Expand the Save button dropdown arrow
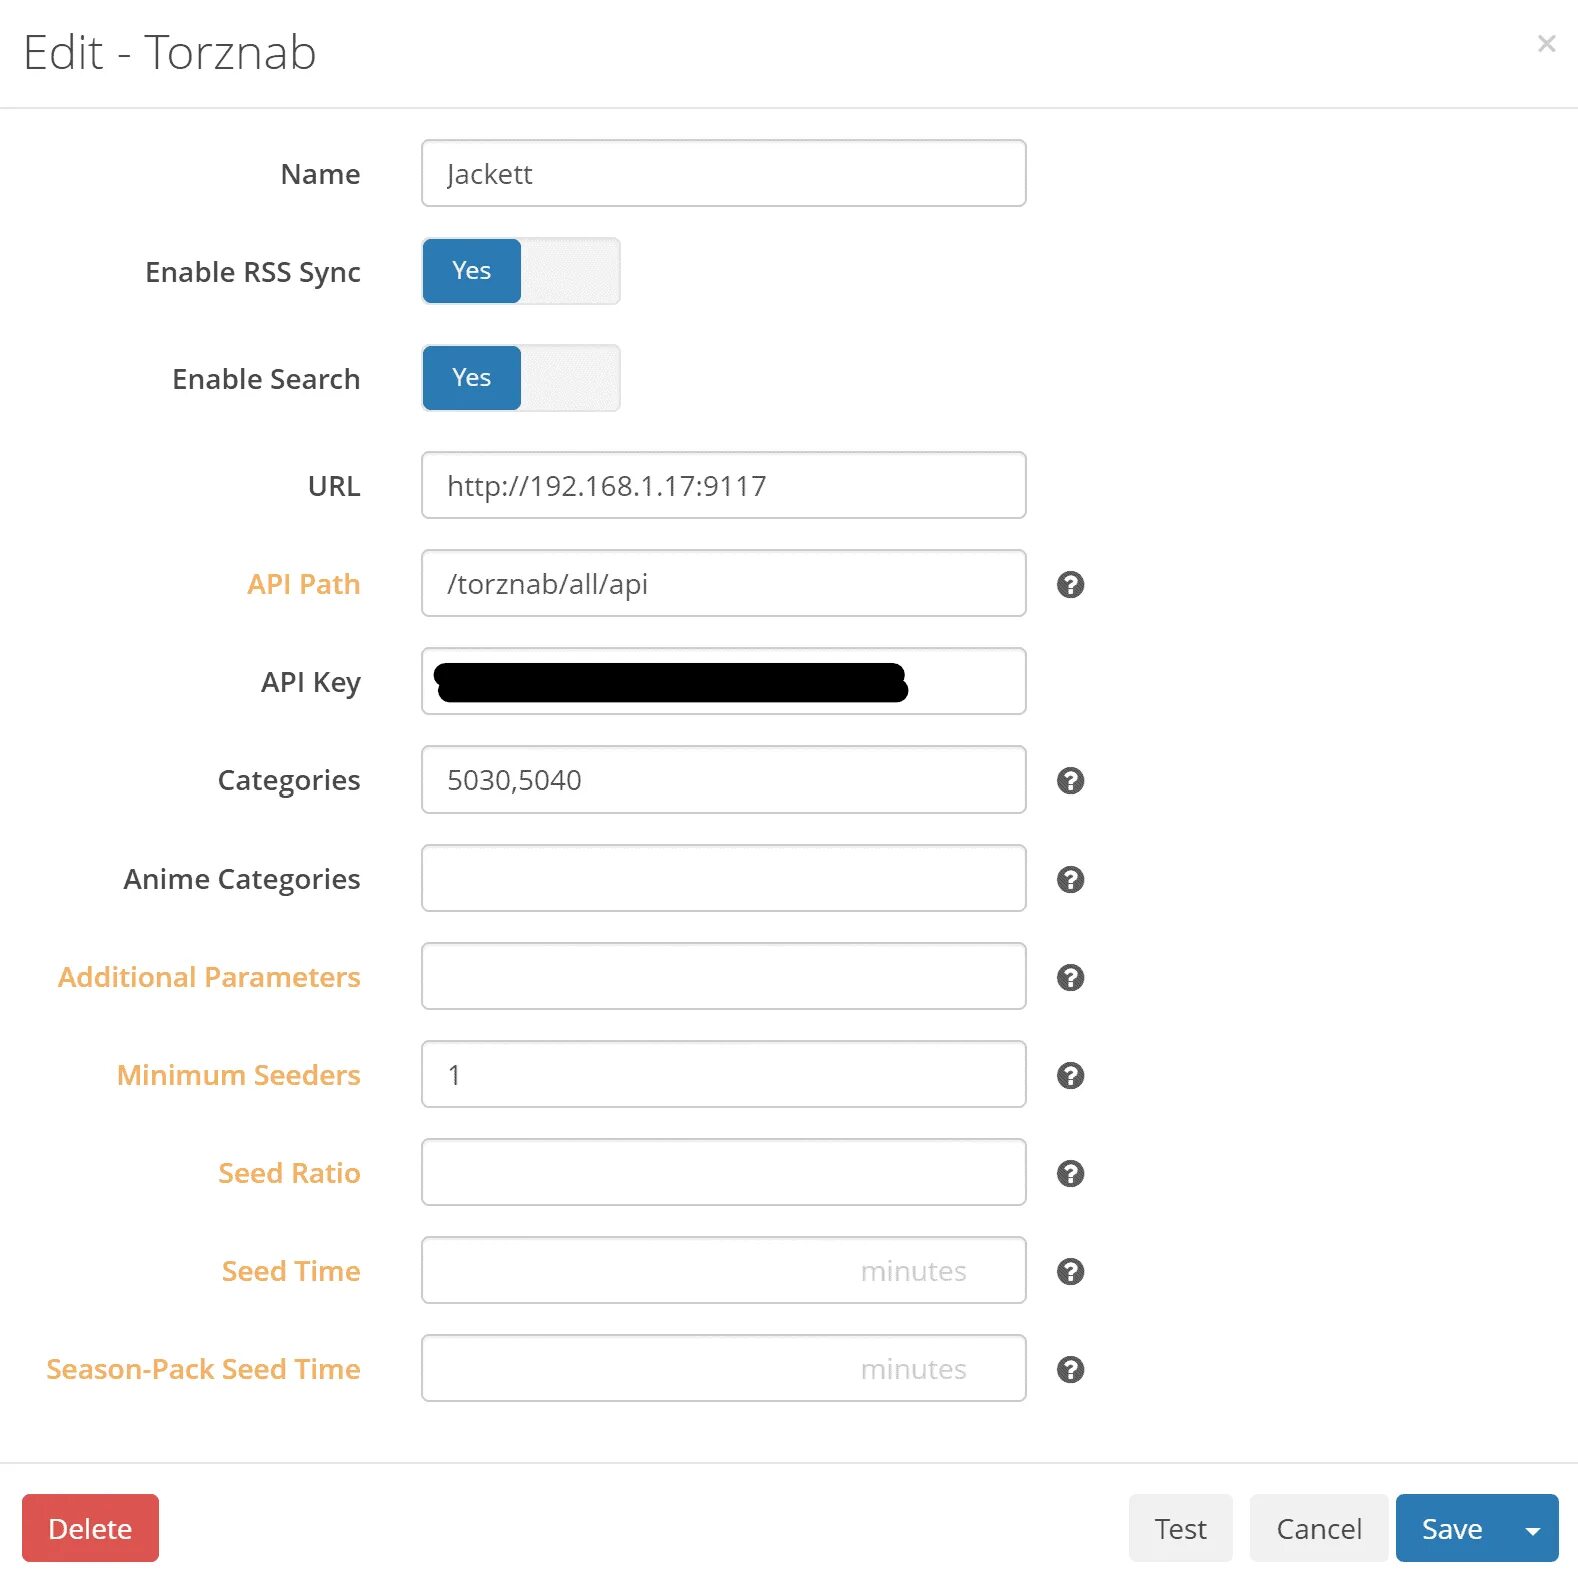 (1532, 1528)
